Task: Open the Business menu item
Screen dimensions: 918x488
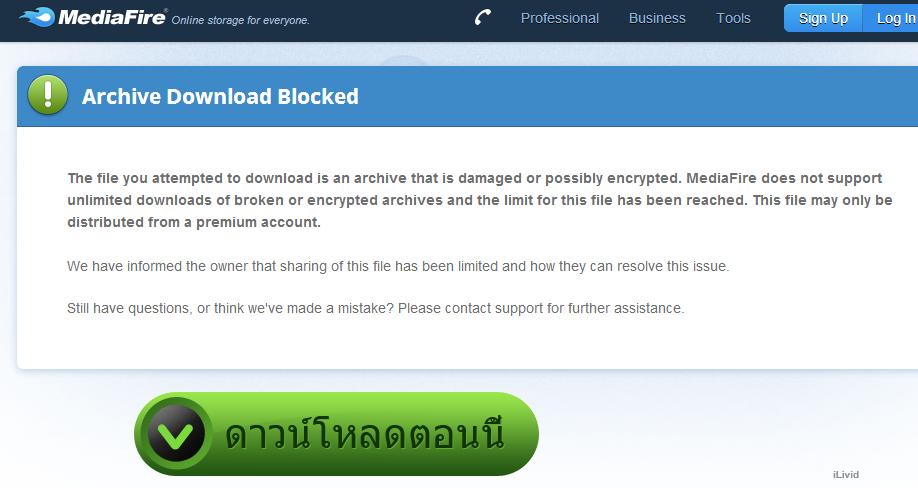Action: pyautogui.click(x=657, y=18)
